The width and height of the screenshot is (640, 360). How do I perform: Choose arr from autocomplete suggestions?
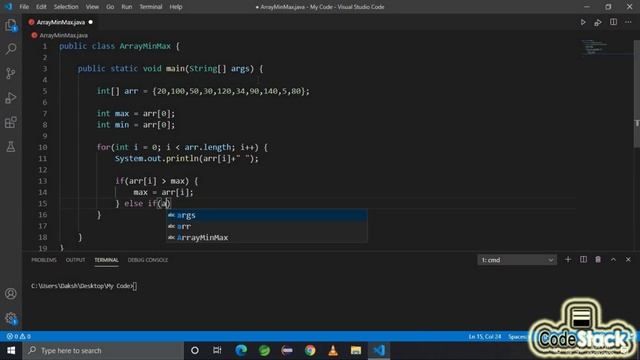[267, 226]
